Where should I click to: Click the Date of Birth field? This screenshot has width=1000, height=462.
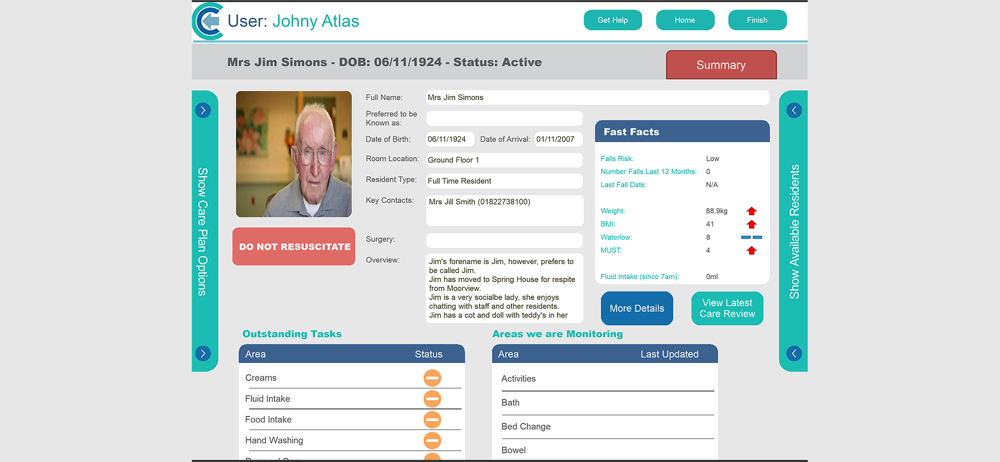(x=450, y=139)
